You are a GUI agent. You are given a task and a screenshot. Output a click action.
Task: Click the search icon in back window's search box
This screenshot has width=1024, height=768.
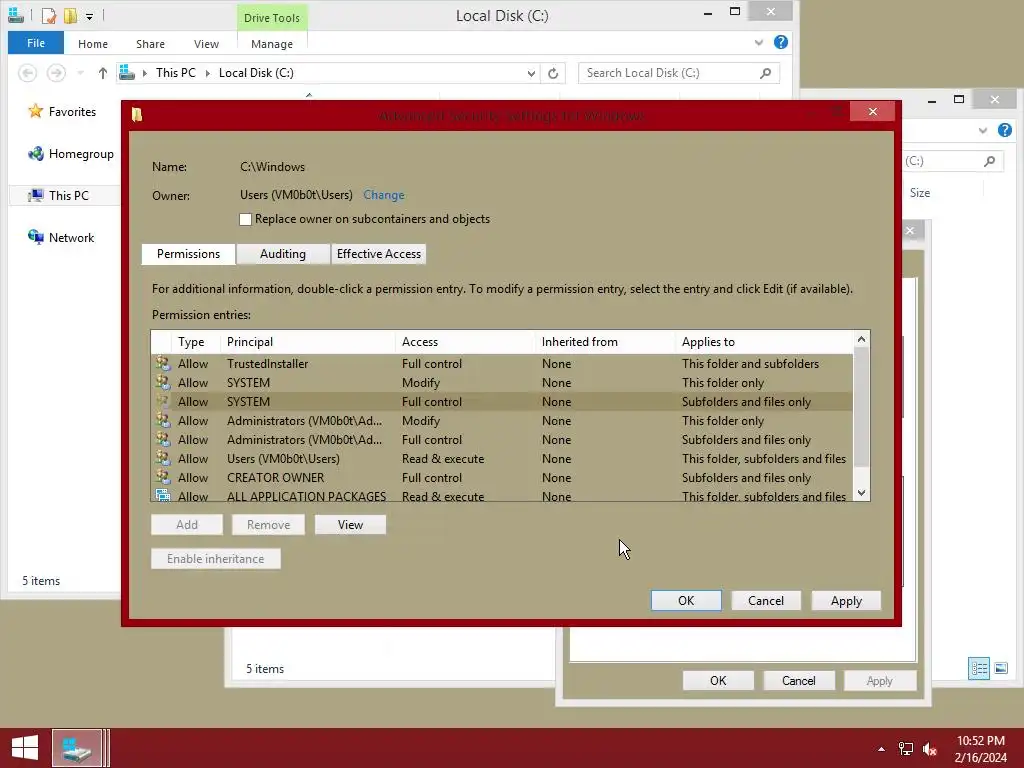point(989,161)
